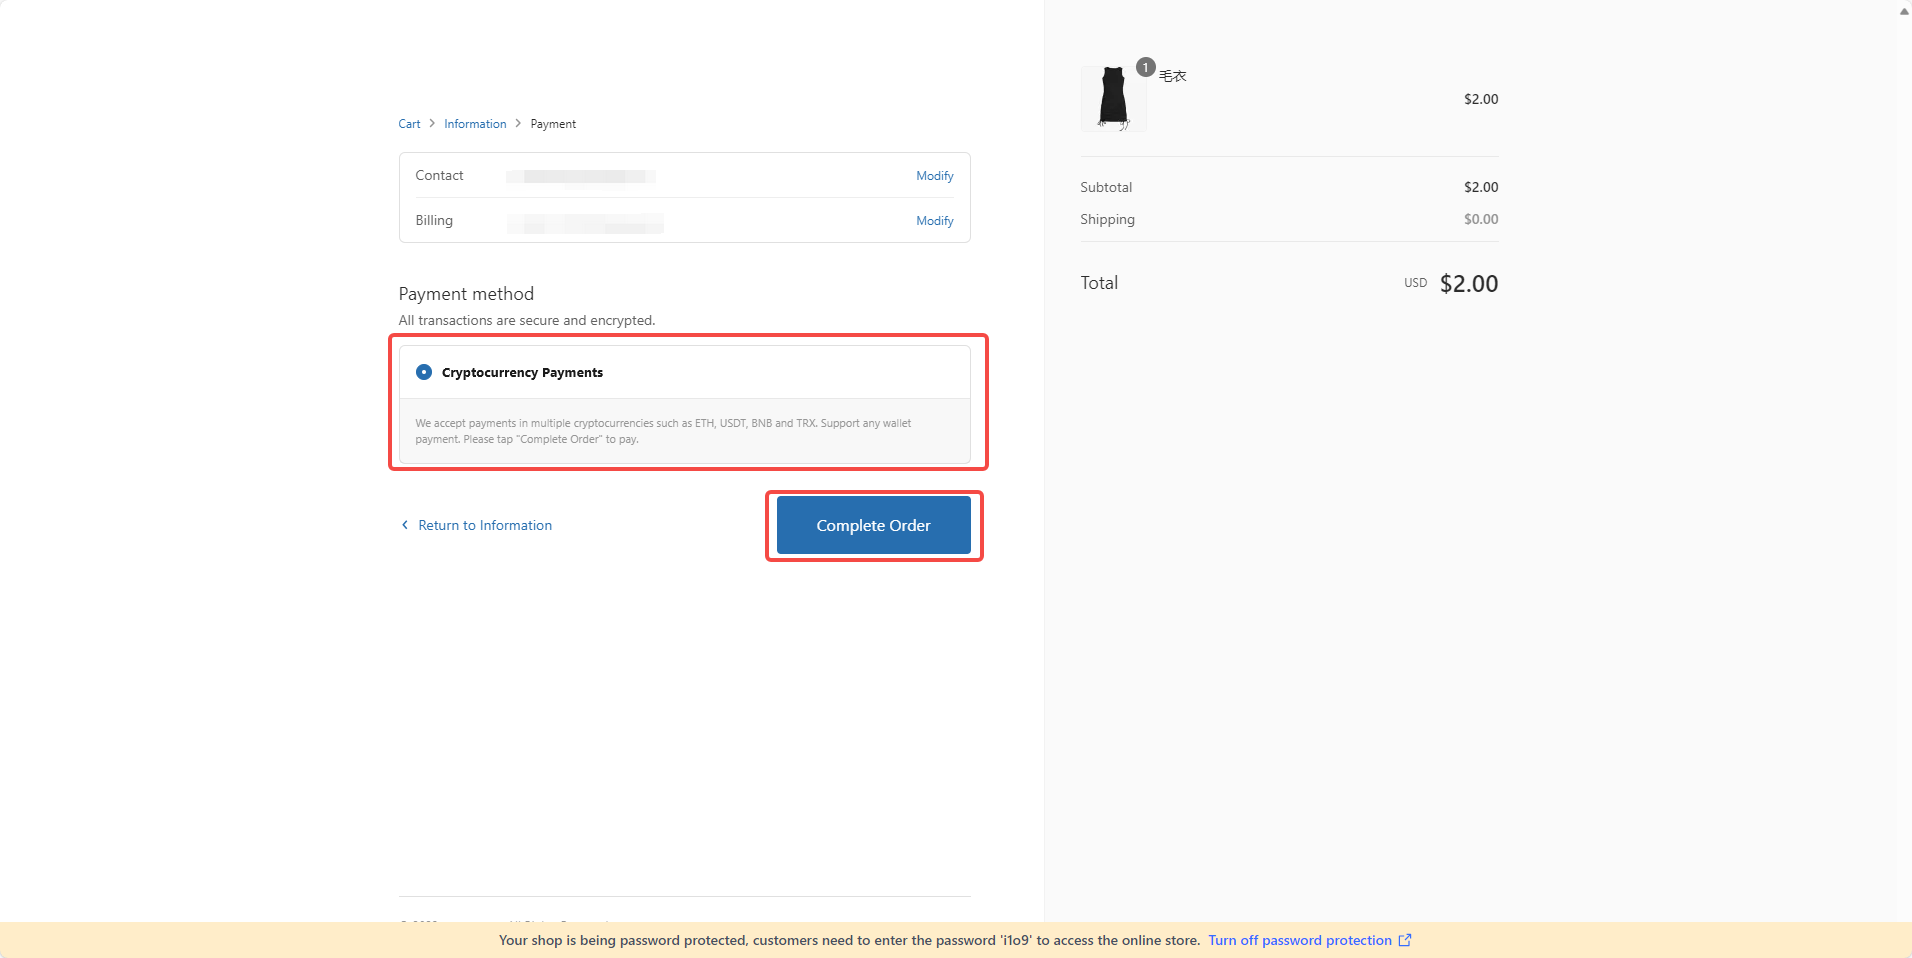The image size is (1912, 958).
Task: Click the Total label
Action: tap(1099, 283)
